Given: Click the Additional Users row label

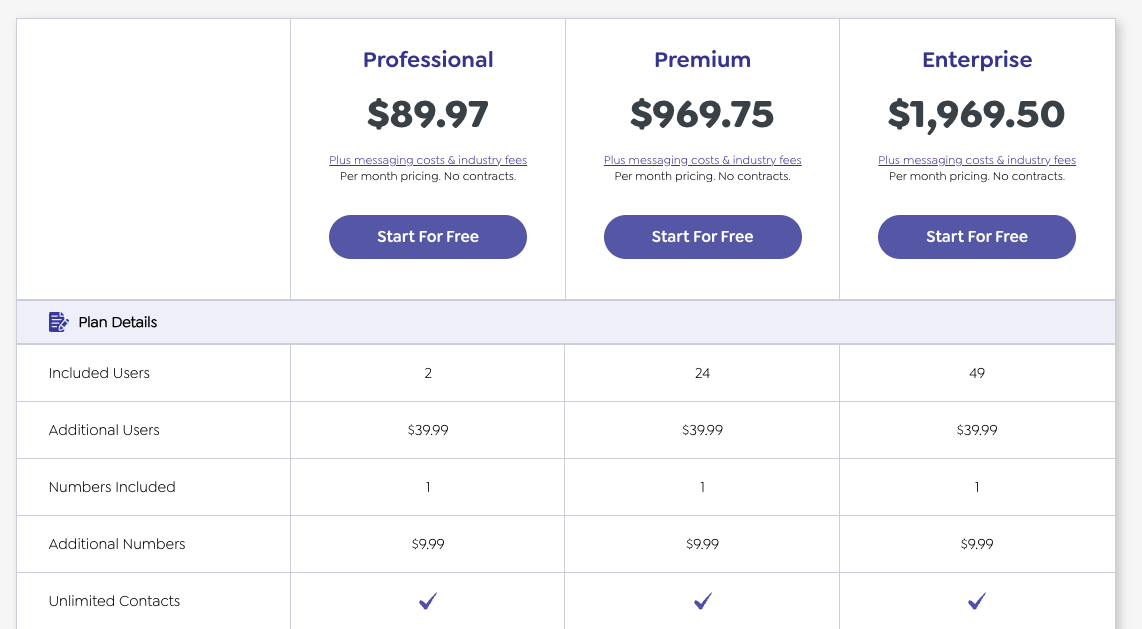Looking at the screenshot, I should click(x=104, y=429).
